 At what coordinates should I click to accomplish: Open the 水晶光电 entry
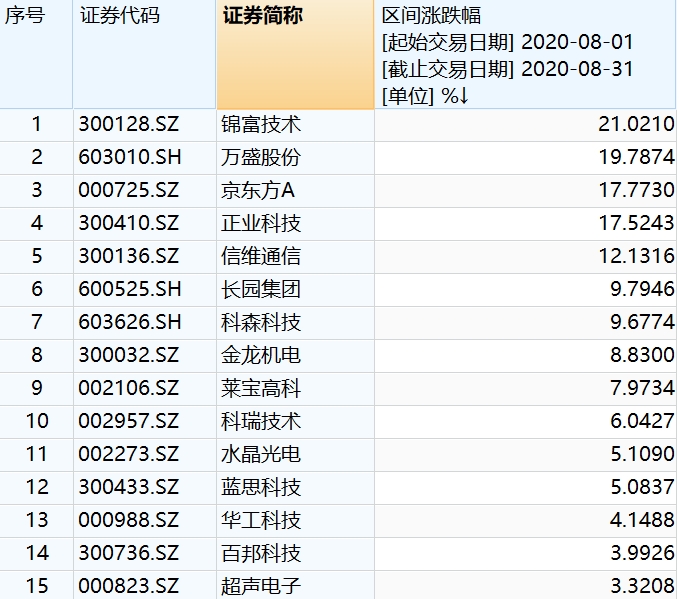261,454
